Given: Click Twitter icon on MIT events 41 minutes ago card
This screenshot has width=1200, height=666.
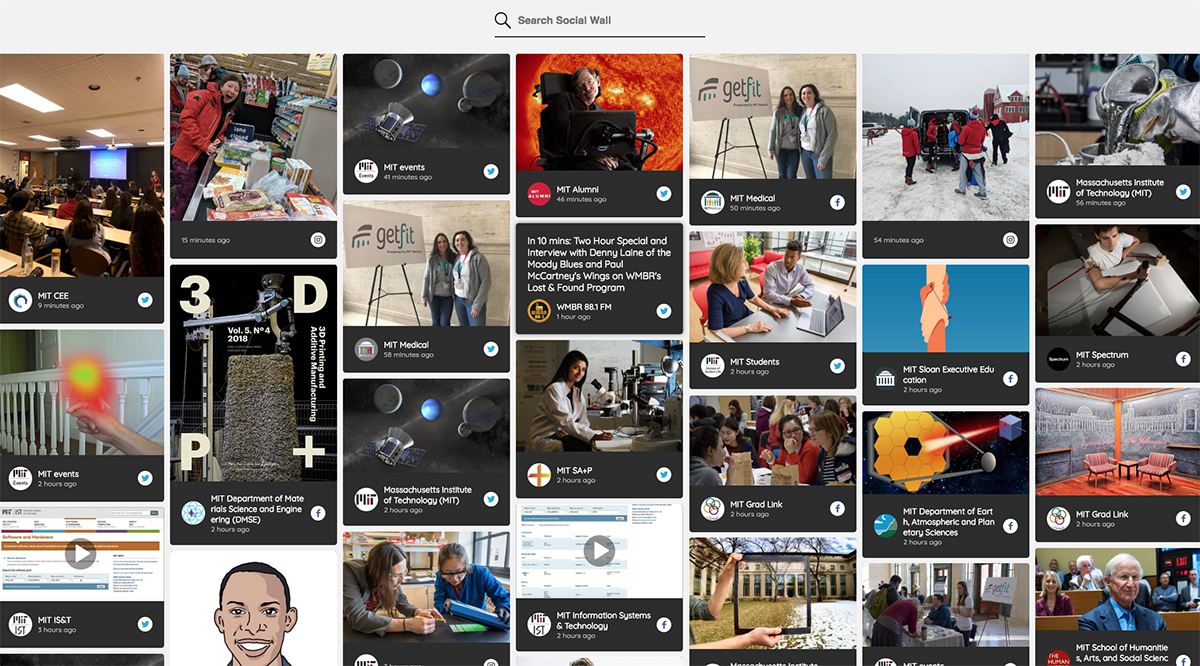Looking at the screenshot, I should click(x=491, y=171).
